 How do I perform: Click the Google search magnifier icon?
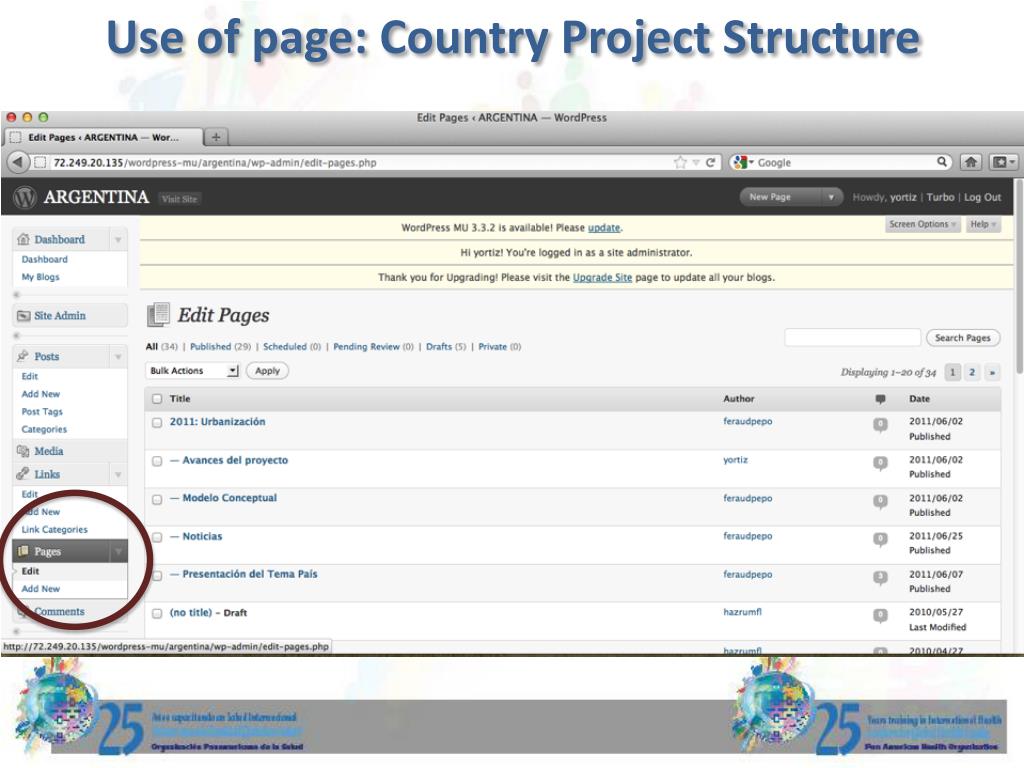click(942, 161)
